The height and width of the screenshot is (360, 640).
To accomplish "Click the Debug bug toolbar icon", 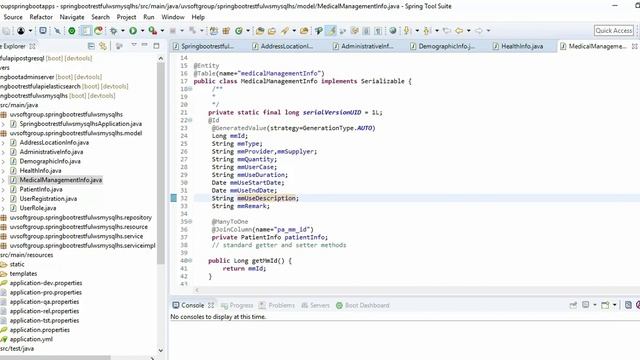I will pos(113,31).
